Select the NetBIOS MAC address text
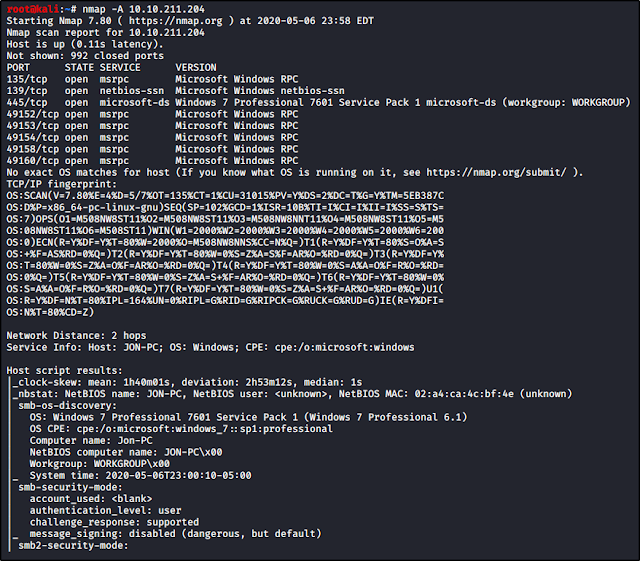Viewport: 640px width, 561px height. pyautogui.click(x=464, y=394)
